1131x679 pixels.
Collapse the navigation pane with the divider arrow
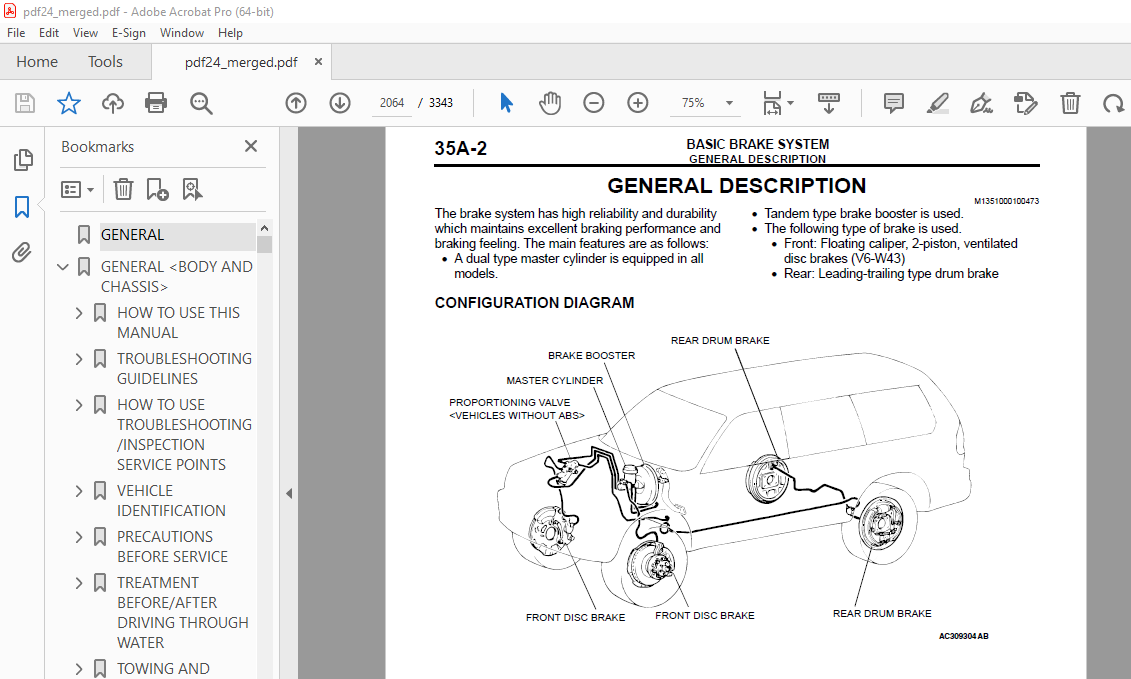pyautogui.click(x=289, y=493)
